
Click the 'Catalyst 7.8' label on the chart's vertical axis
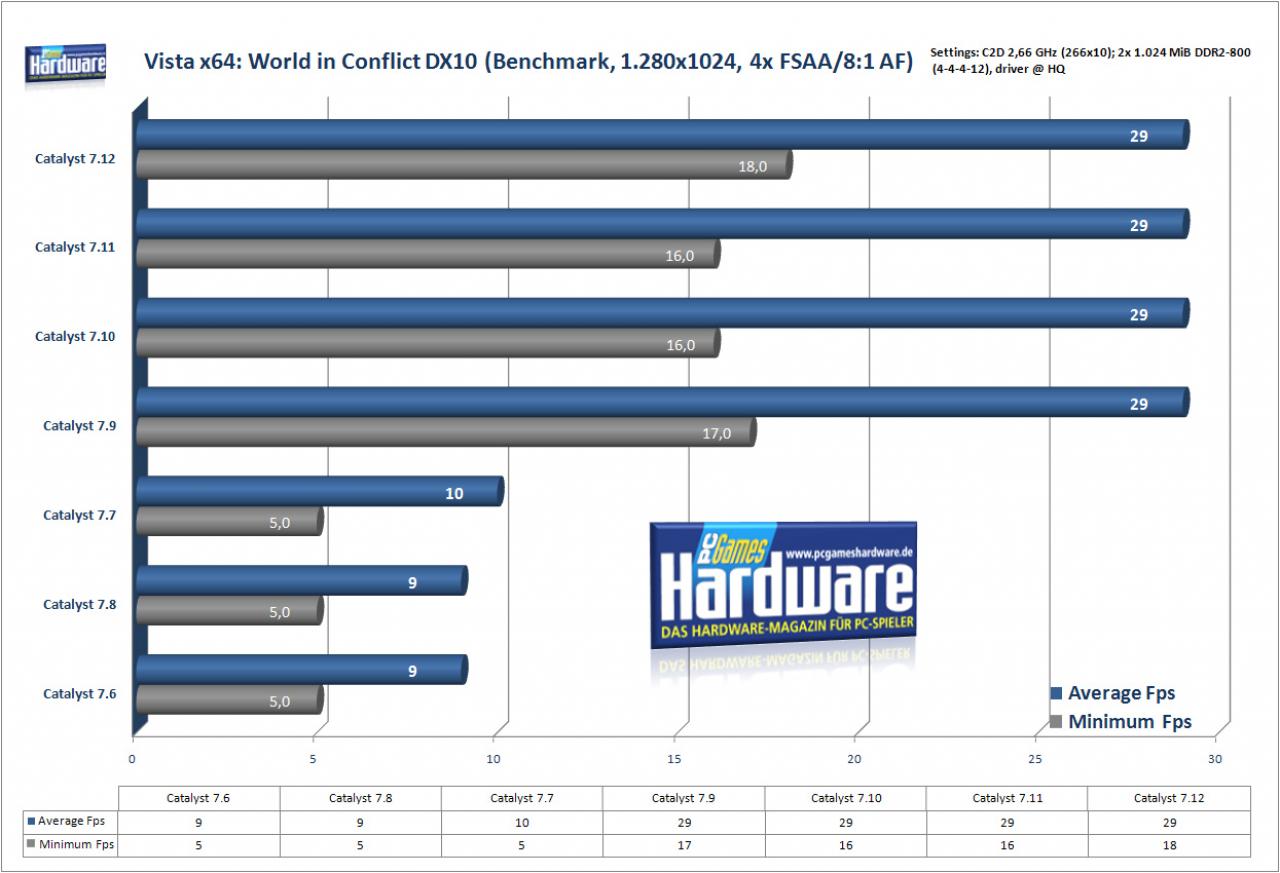[x=80, y=604]
